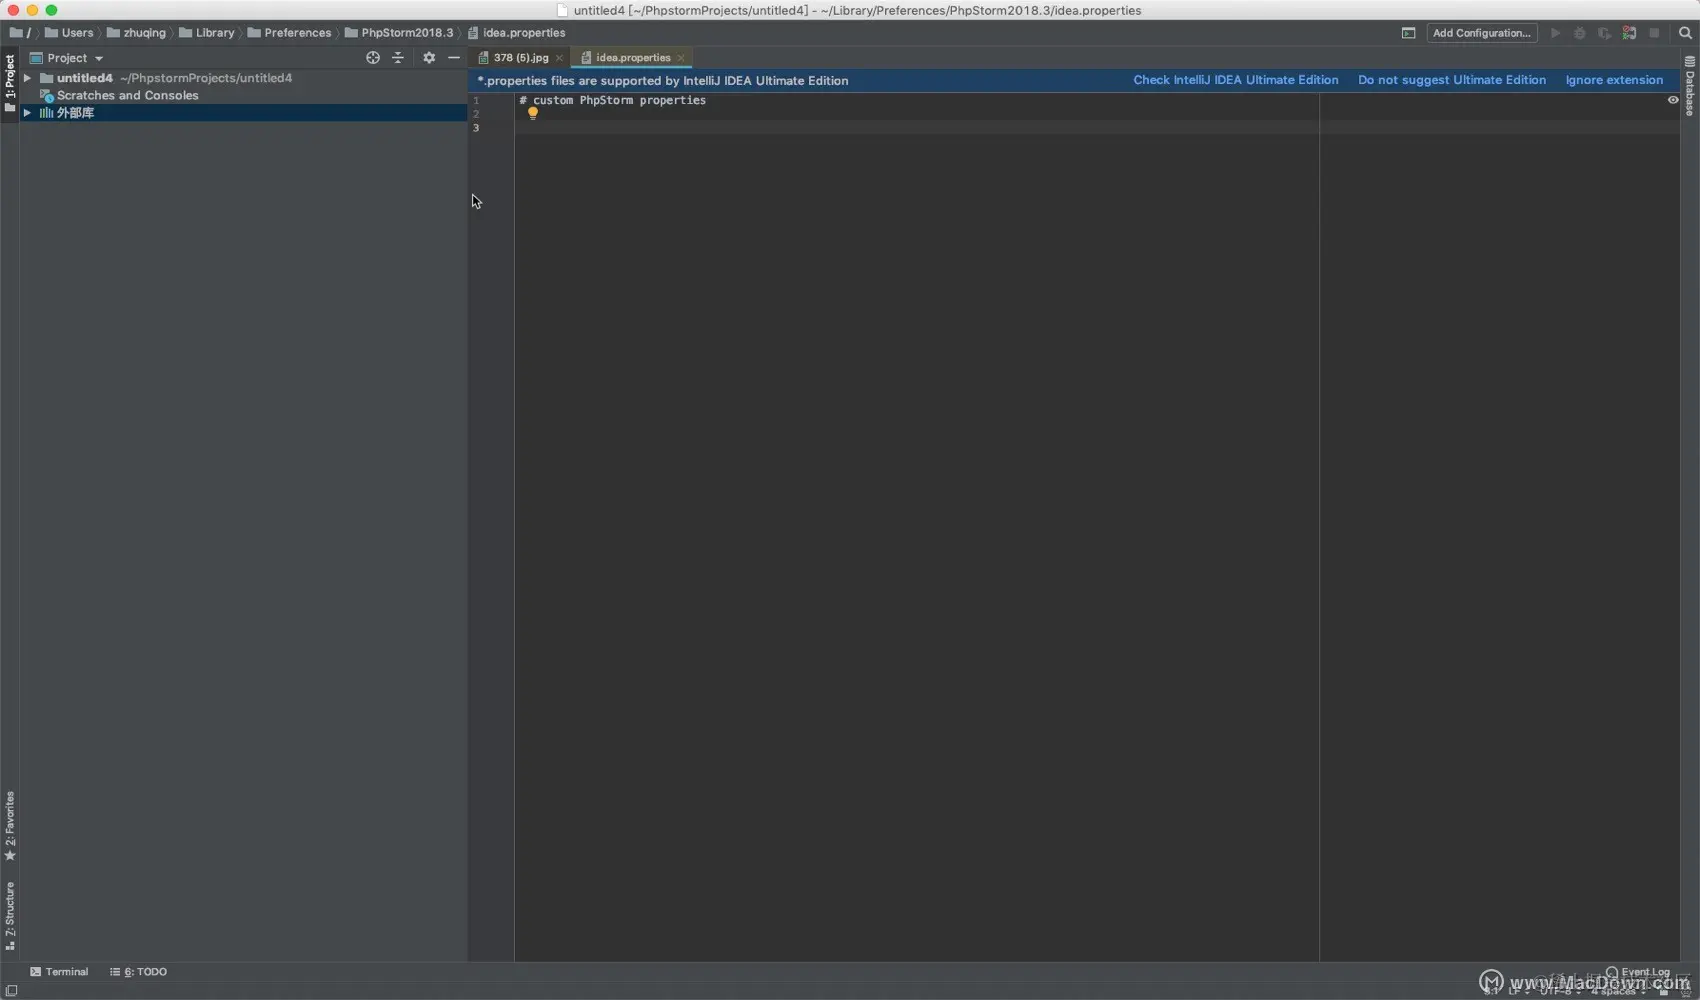Image resolution: width=1700 pixels, height=1000 pixels.
Task: Click the Run play icon
Action: [1555, 33]
